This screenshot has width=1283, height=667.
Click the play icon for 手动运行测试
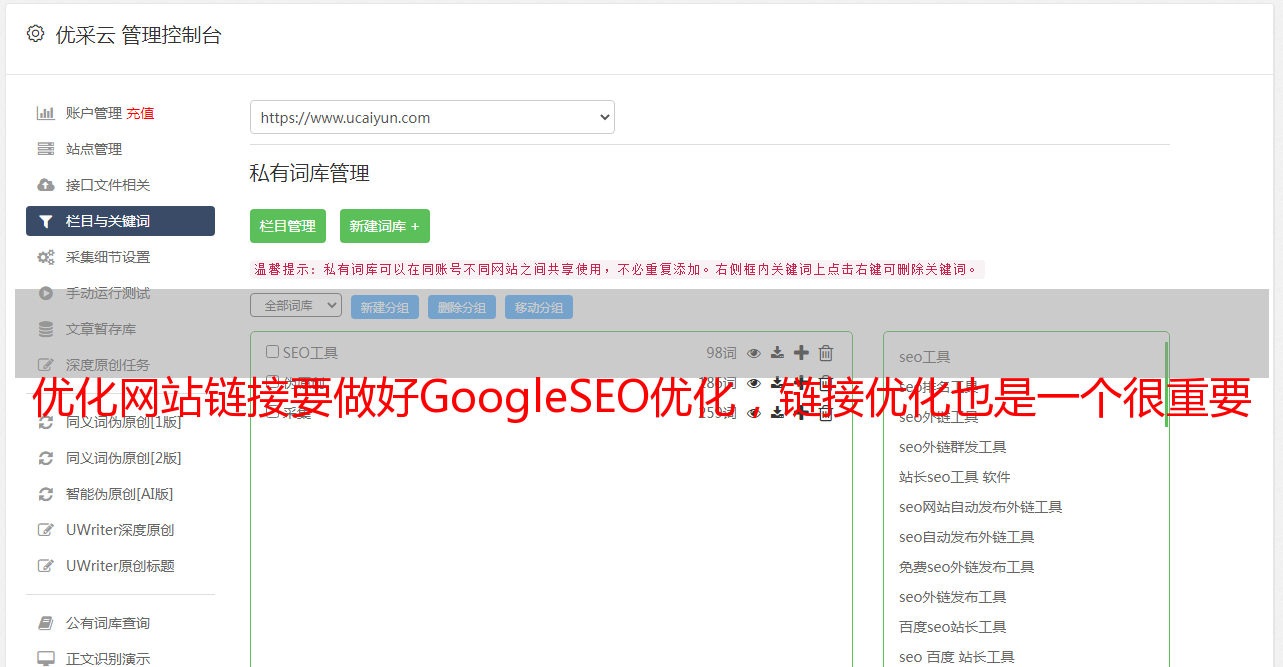[x=45, y=293]
